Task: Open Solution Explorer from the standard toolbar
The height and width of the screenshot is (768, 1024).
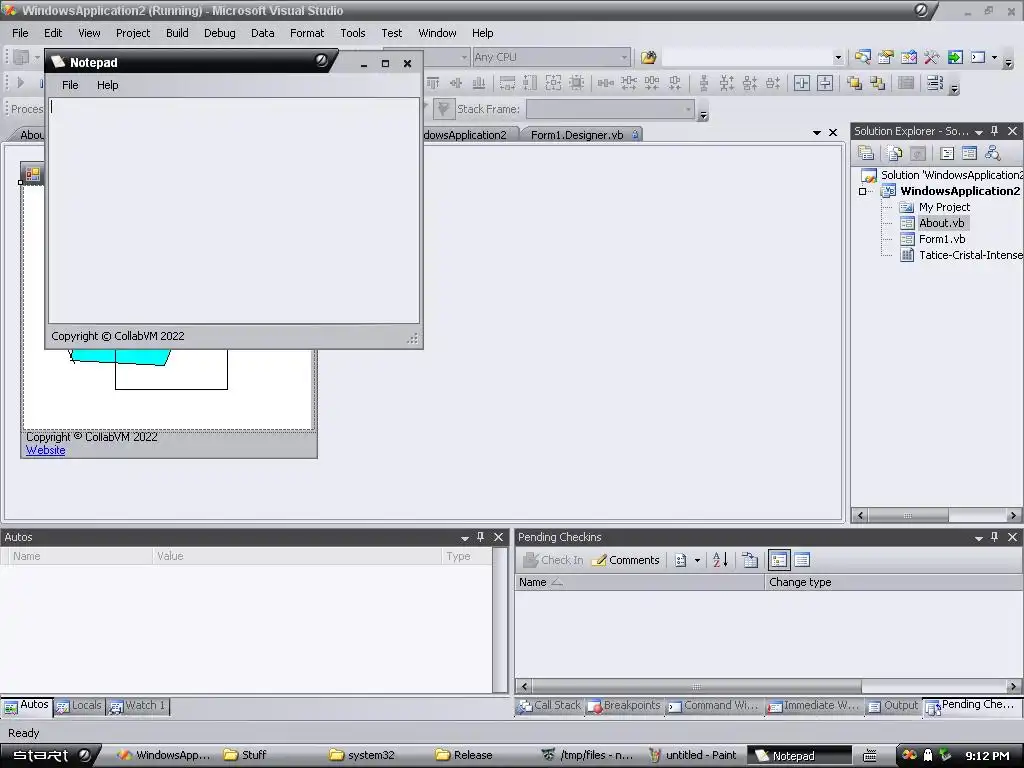Action: [862, 57]
